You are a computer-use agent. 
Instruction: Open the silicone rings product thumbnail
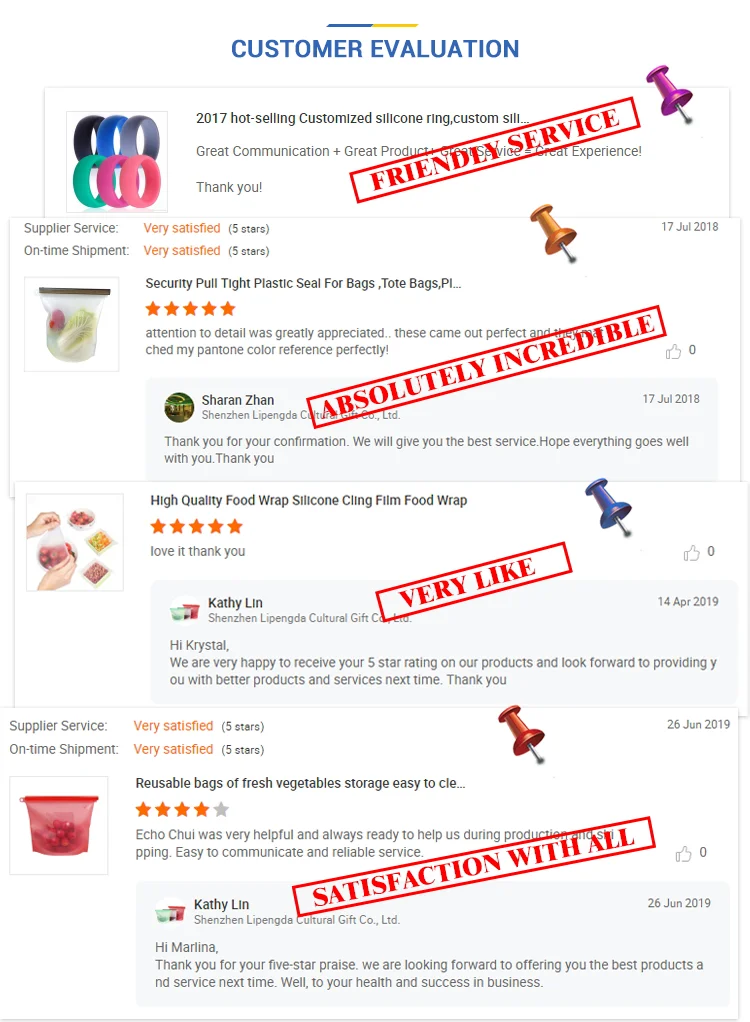[x=117, y=162]
